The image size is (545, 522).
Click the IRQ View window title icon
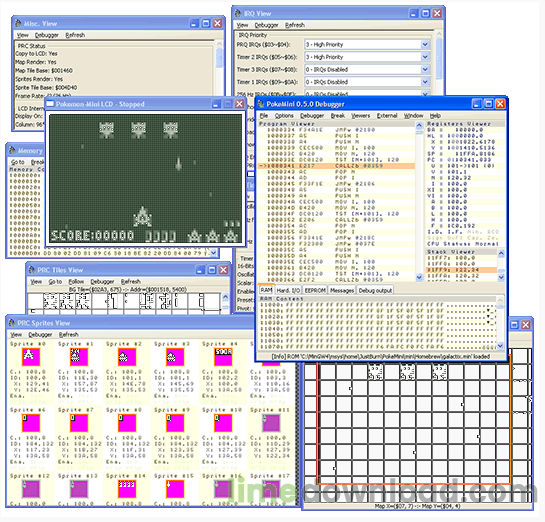coord(238,14)
